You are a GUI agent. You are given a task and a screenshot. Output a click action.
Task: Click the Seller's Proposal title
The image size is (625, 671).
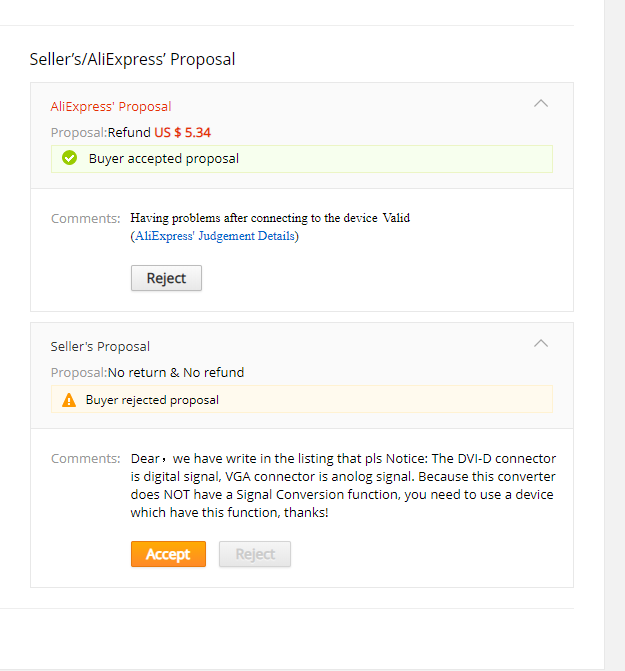pyautogui.click(x=100, y=347)
